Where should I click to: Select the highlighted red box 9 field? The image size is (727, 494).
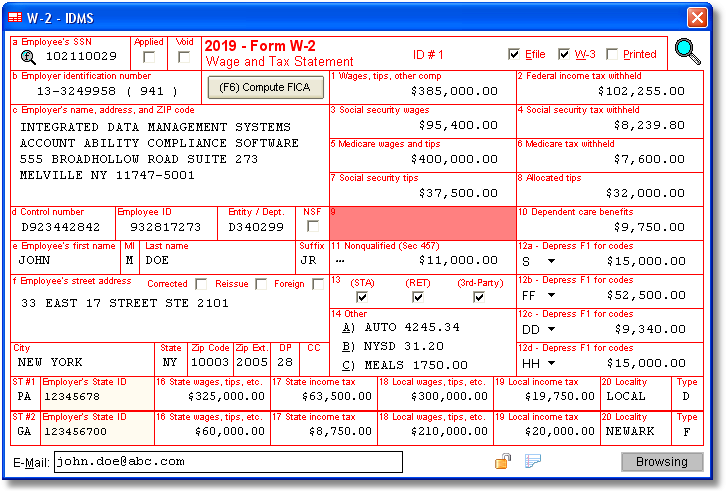(422, 223)
